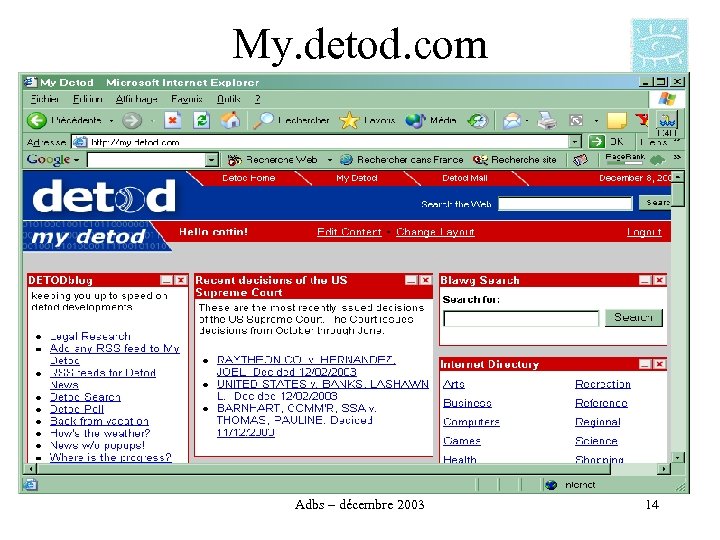Click the Refresh page icon
720x540 pixels.
coord(201,120)
